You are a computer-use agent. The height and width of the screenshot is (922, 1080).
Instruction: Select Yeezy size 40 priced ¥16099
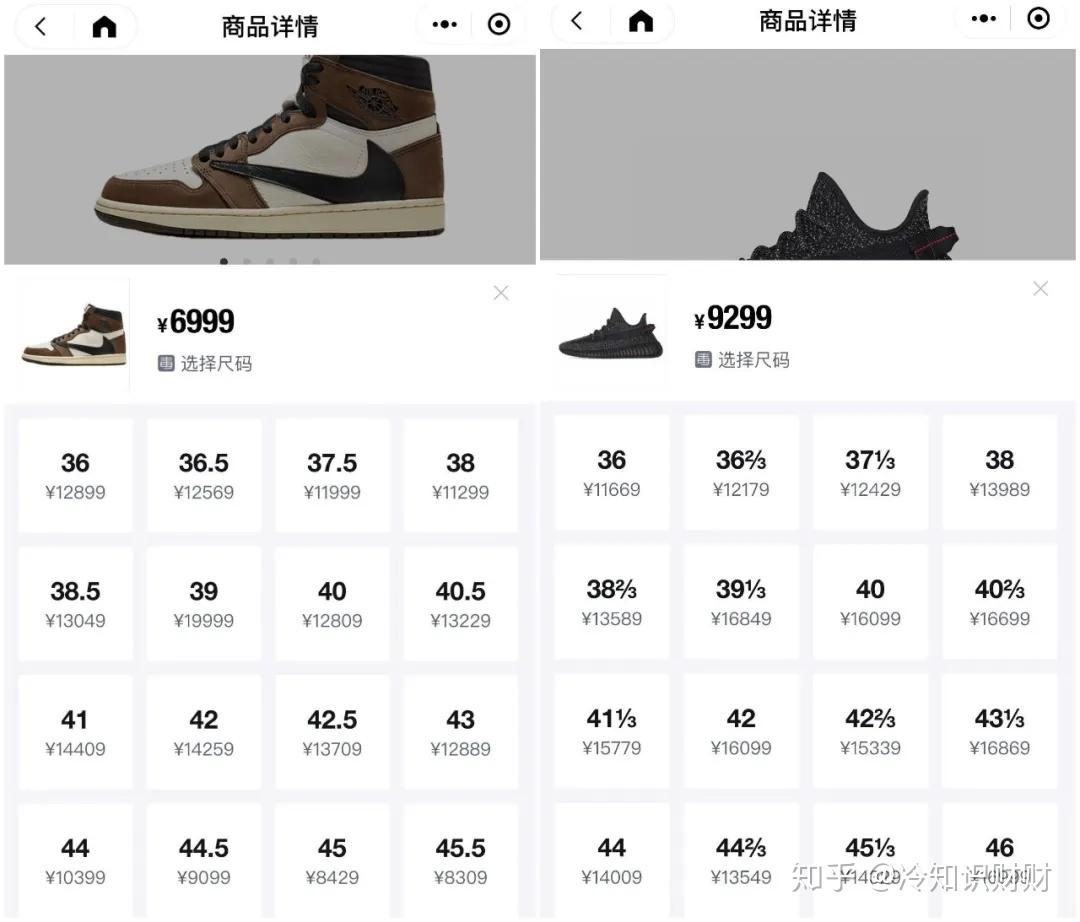pyautogui.click(x=870, y=602)
